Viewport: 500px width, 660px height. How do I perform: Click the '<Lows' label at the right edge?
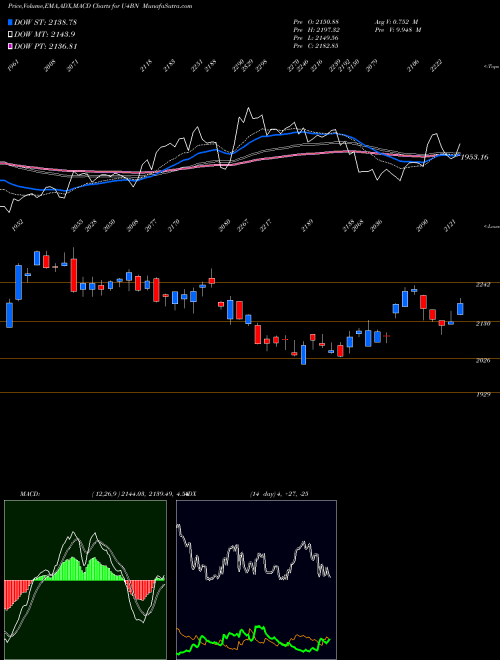491,226
